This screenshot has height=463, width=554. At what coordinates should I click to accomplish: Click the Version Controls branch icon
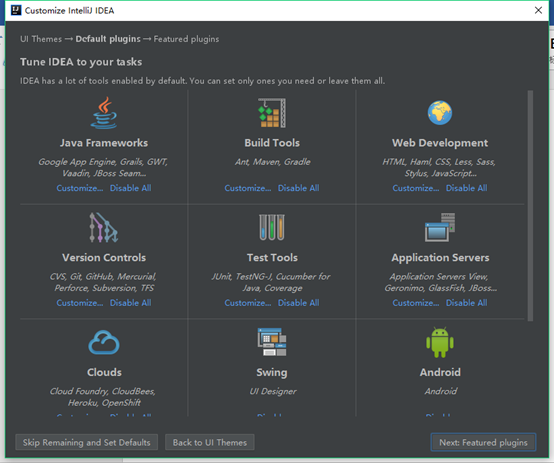104,227
